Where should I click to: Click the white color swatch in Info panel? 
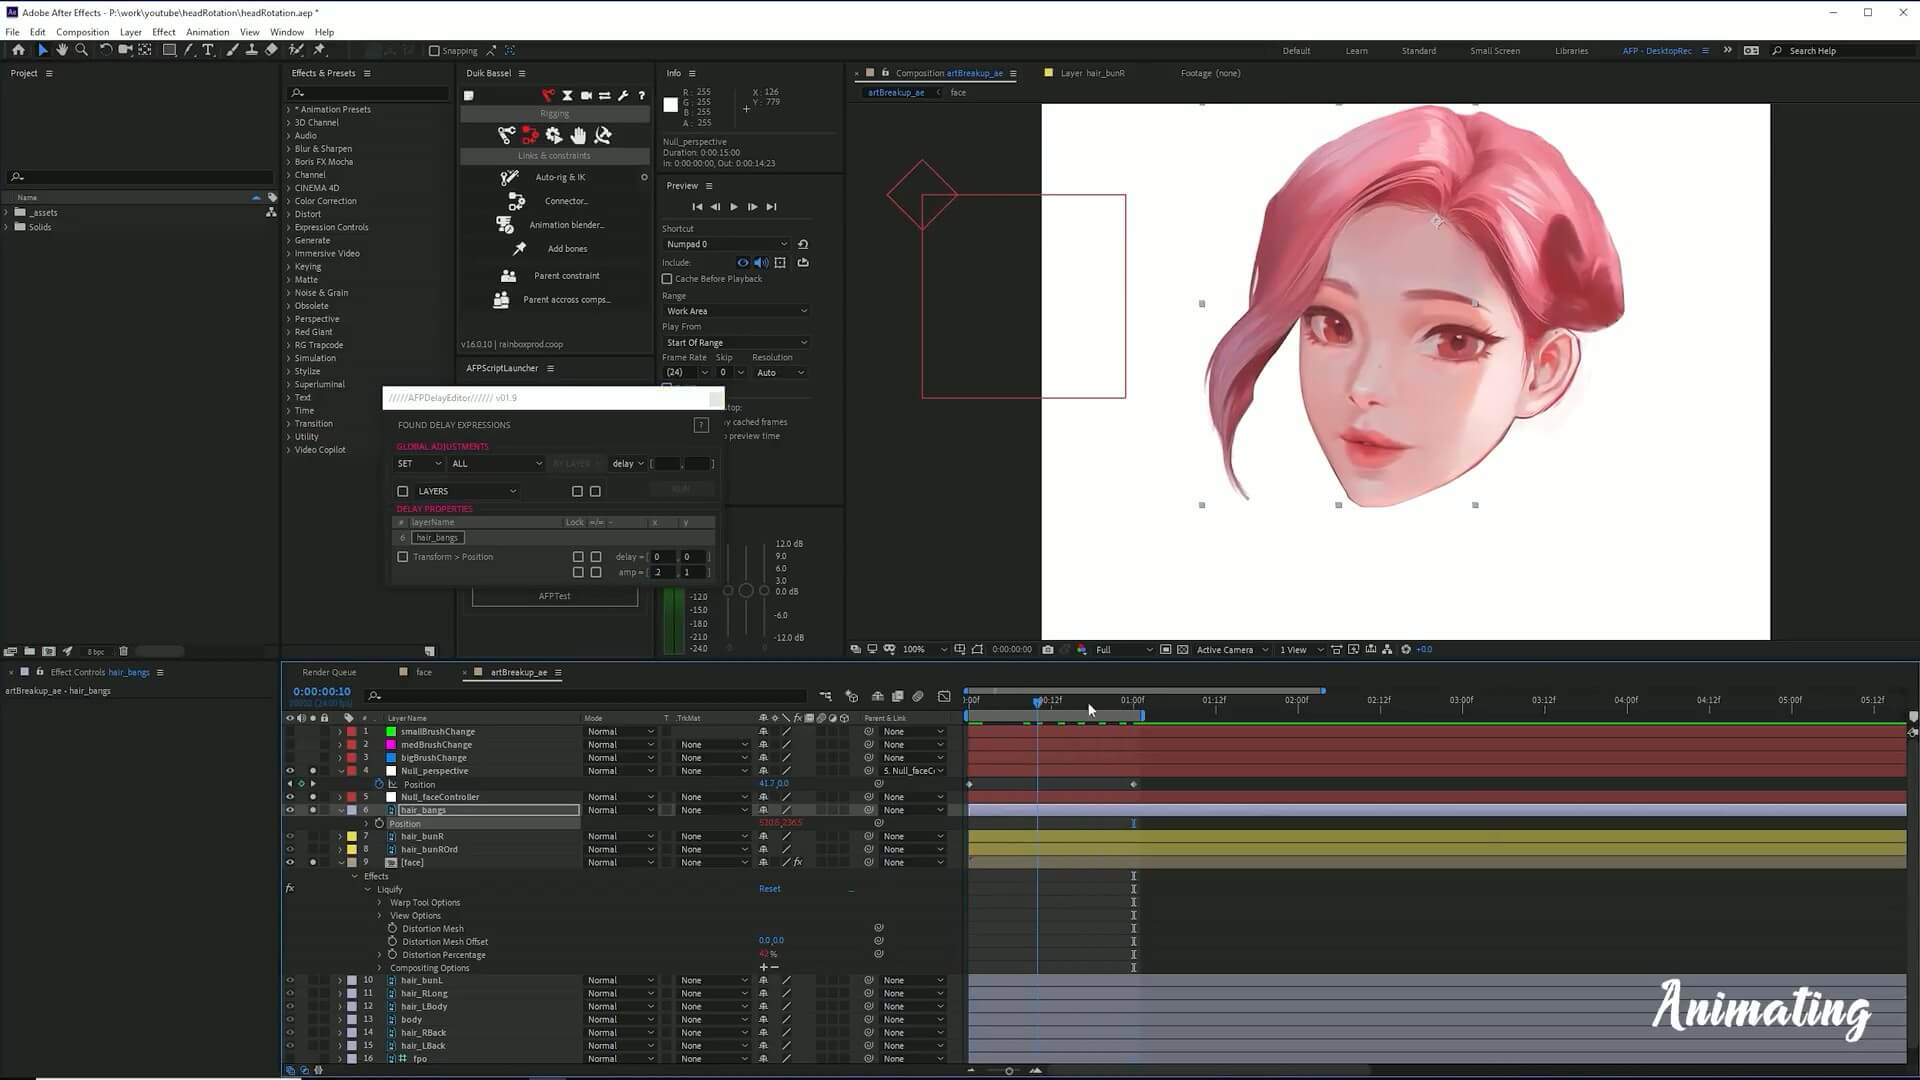click(670, 104)
